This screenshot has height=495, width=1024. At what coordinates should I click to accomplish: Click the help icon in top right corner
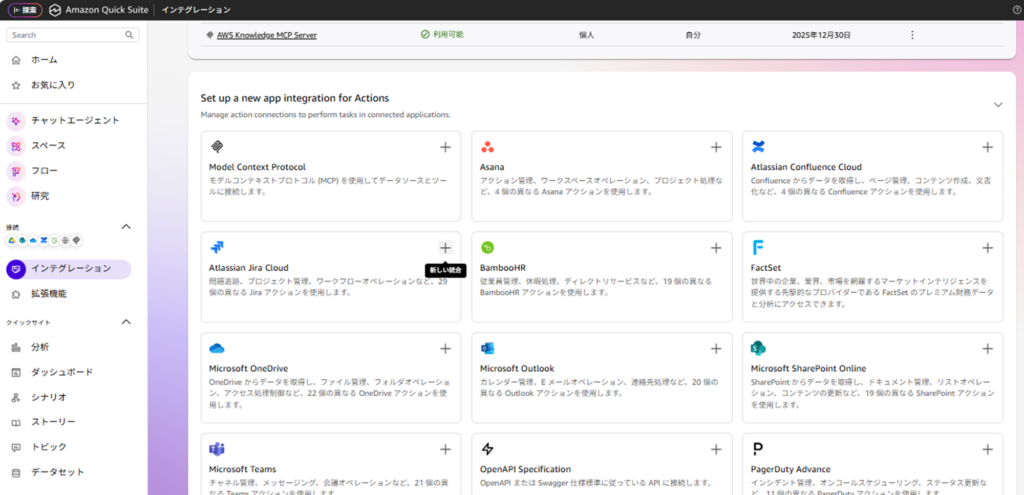pos(1016,10)
